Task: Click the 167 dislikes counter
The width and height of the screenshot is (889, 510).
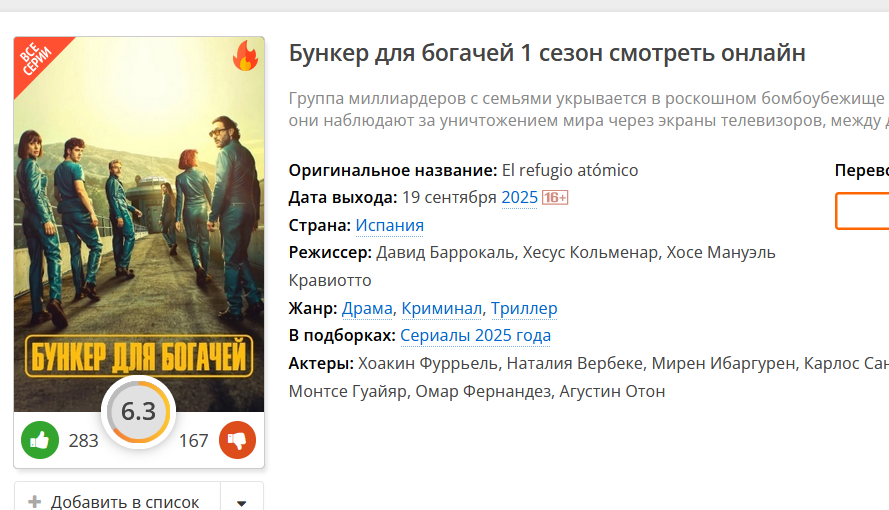Action: coord(193,440)
